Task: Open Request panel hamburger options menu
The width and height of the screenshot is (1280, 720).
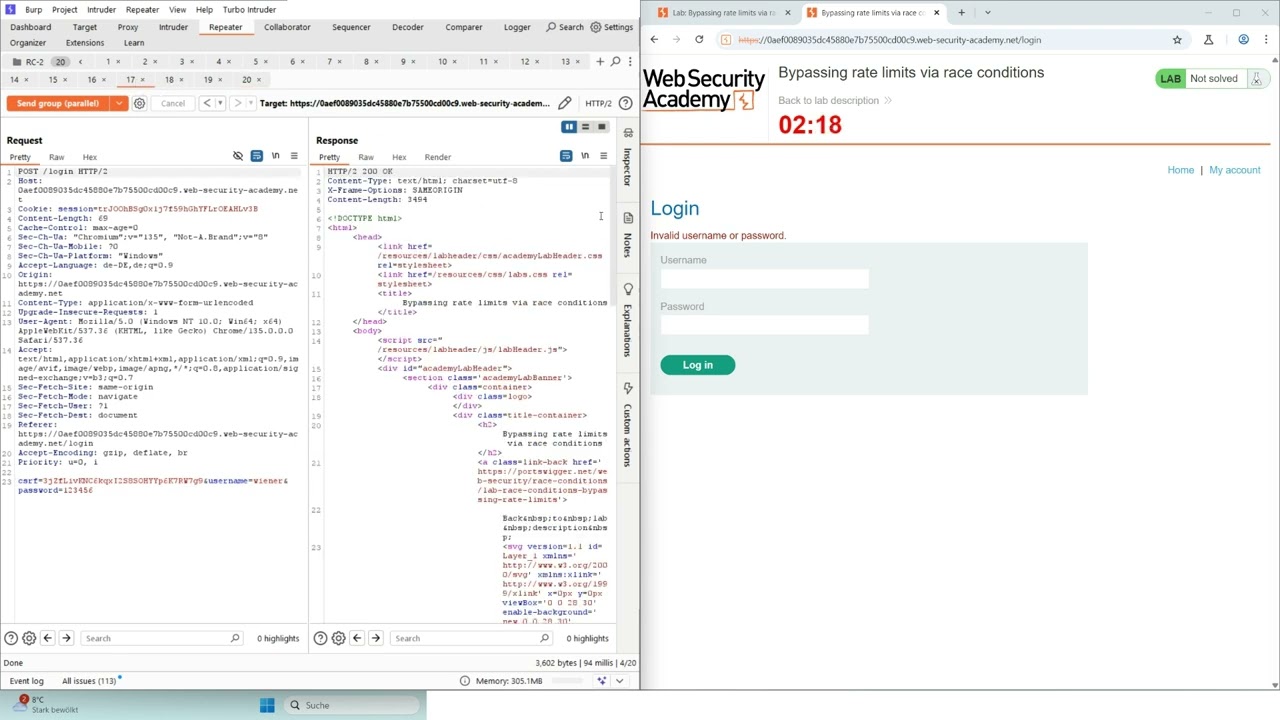Action: point(294,156)
